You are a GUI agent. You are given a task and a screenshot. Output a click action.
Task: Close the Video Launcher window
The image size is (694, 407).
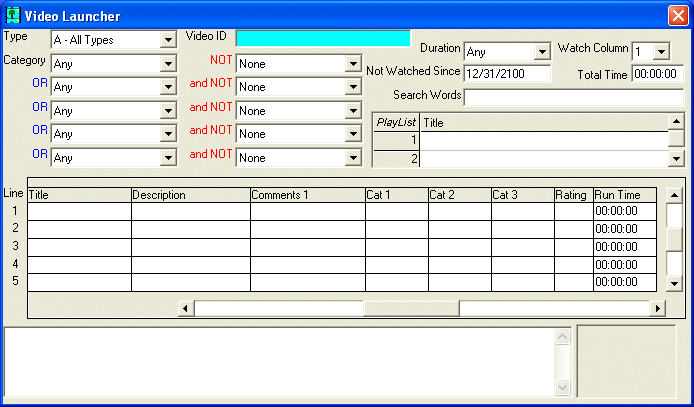[x=677, y=16]
